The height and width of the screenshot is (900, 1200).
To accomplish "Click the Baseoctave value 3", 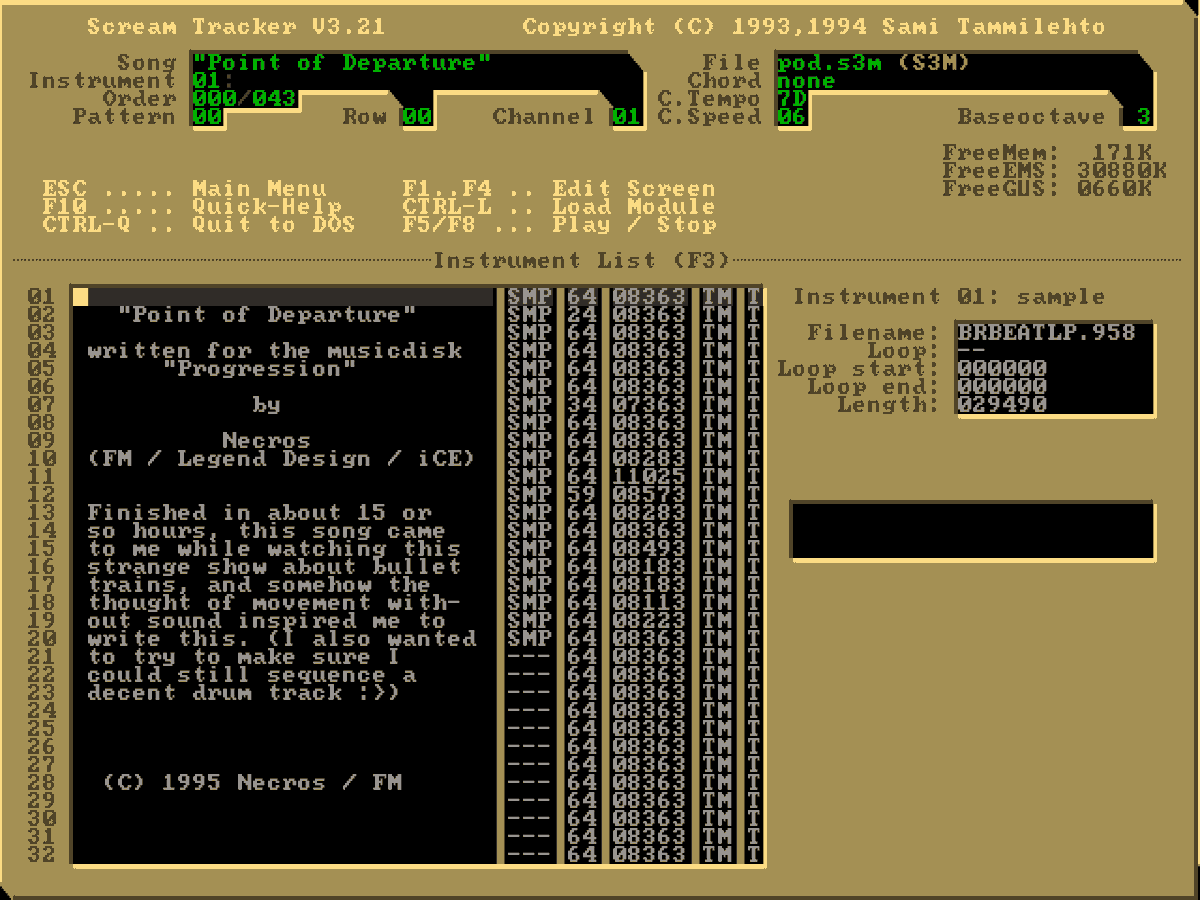I will tap(1143, 117).
